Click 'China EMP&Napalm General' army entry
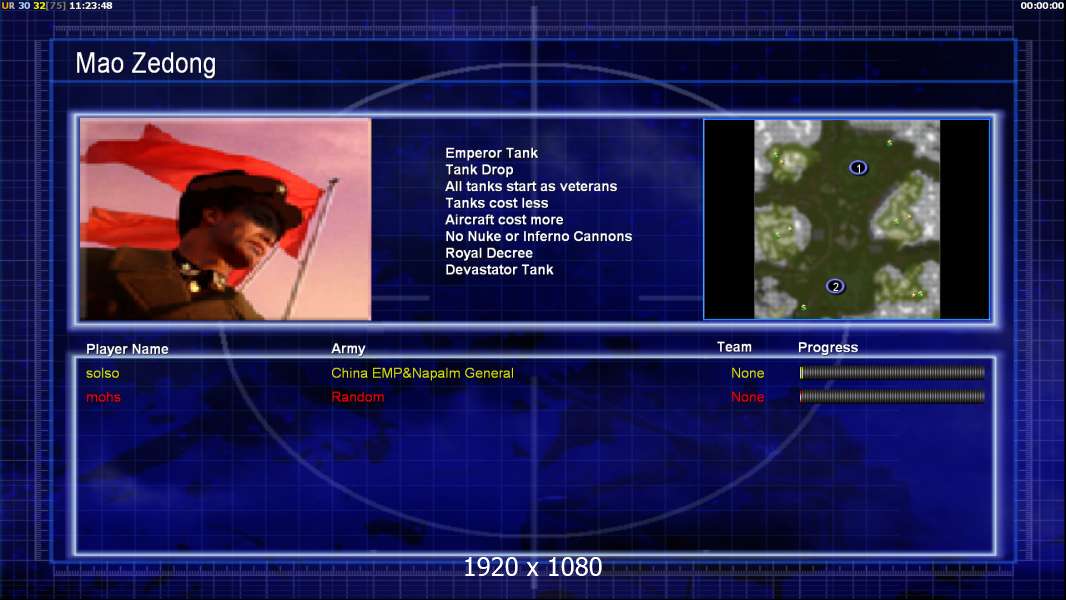The height and width of the screenshot is (600, 1066). click(x=422, y=373)
